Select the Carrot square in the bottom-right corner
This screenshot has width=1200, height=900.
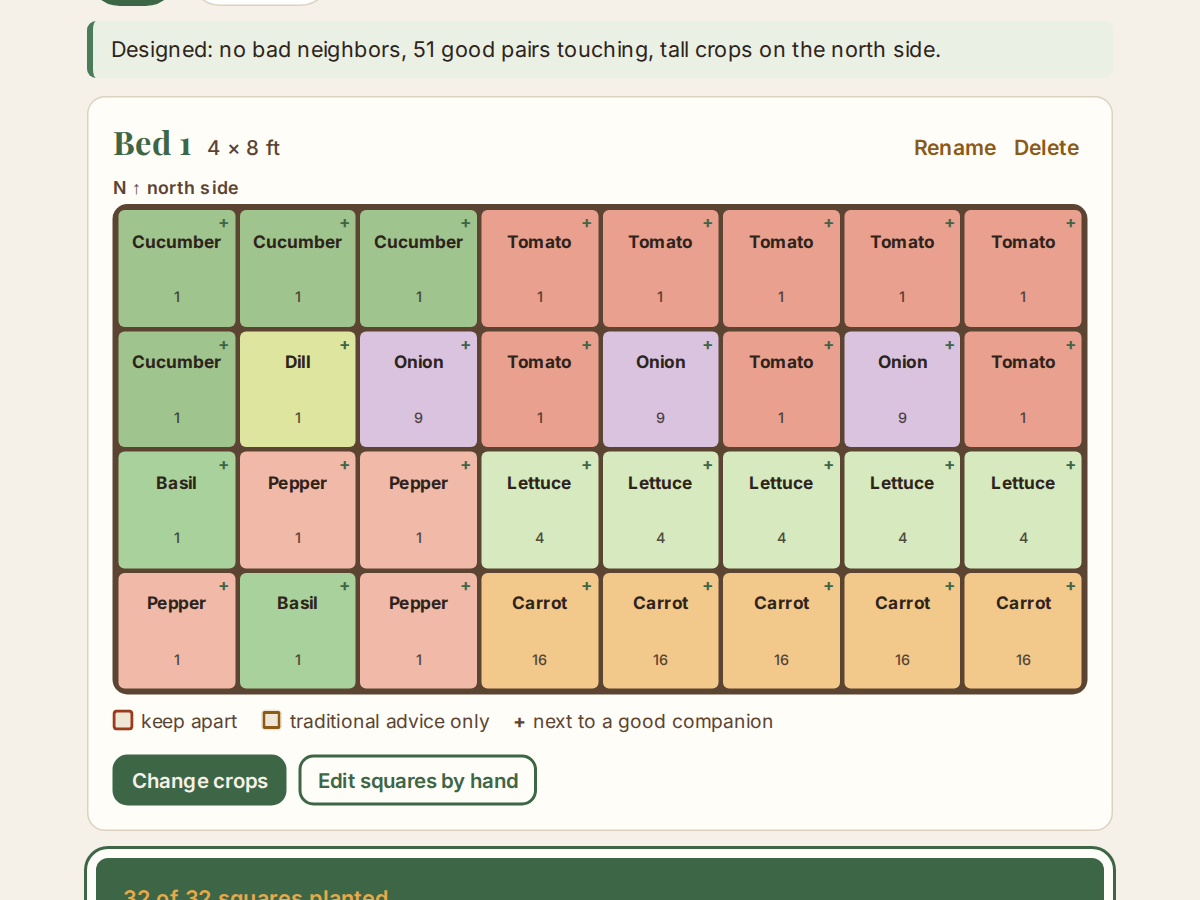tap(1023, 631)
